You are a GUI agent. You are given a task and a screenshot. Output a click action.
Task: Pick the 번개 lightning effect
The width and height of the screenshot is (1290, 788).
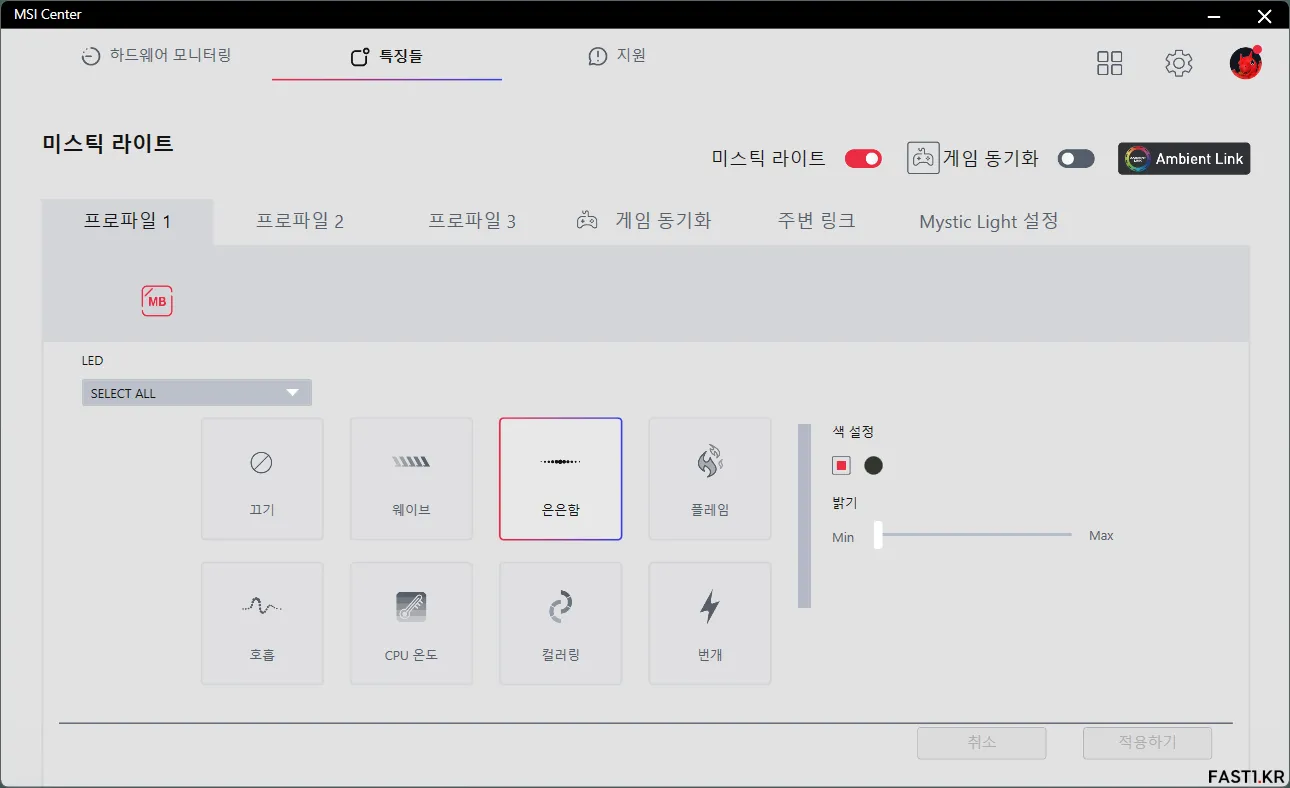[710, 623]
